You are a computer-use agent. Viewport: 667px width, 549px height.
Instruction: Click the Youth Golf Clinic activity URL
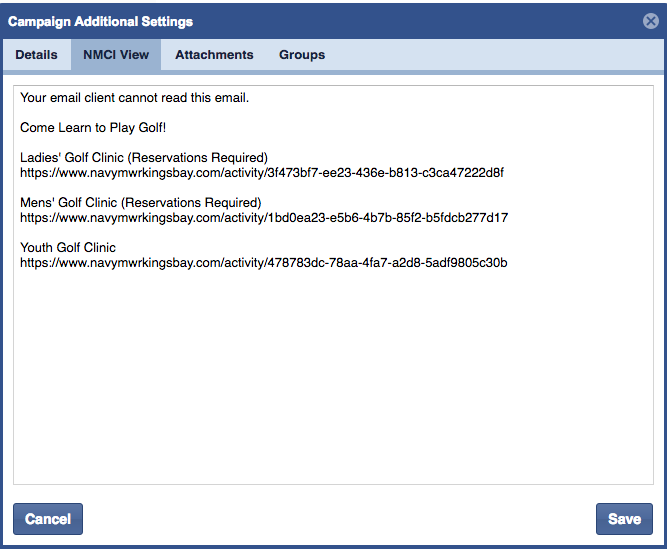click(x=264, y=263)
